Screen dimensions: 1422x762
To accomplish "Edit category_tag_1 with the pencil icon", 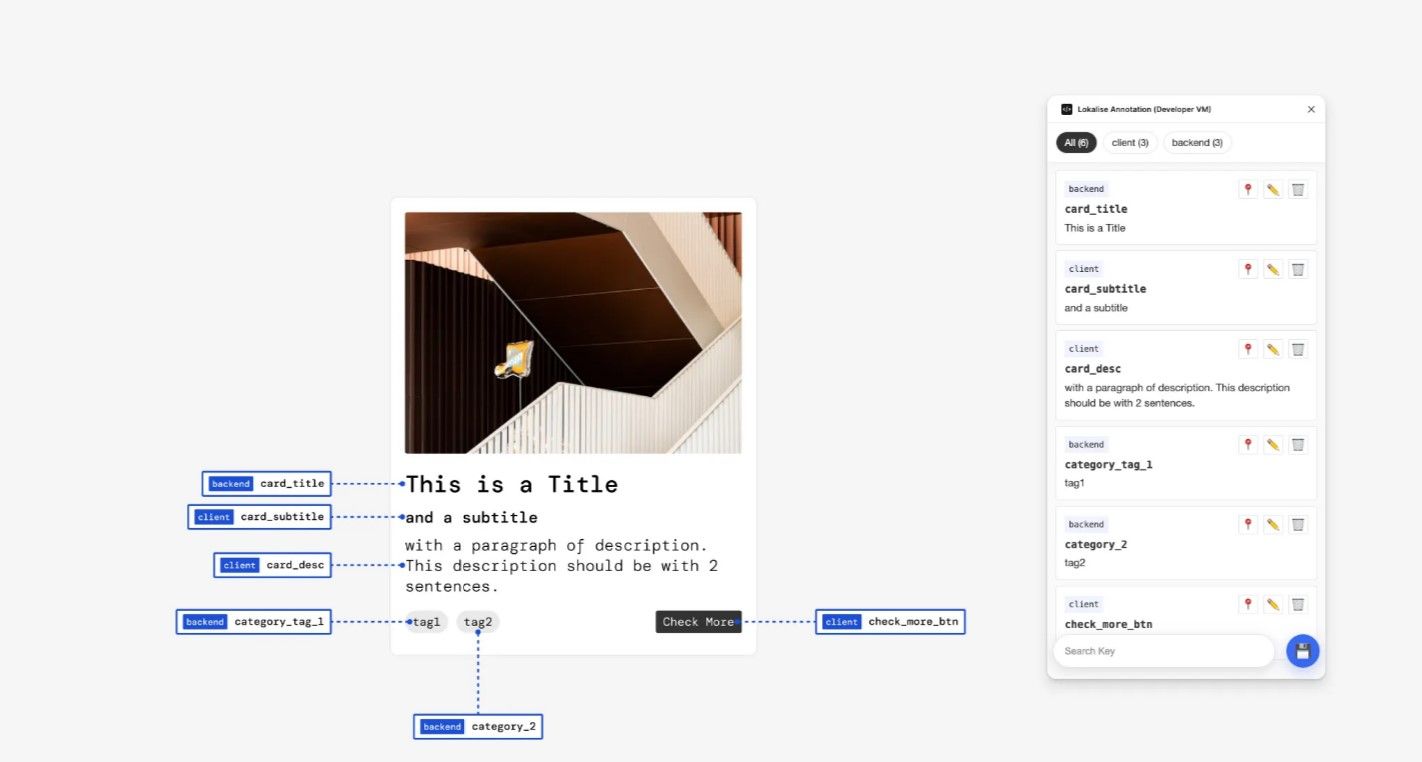I will [1273, 444].
